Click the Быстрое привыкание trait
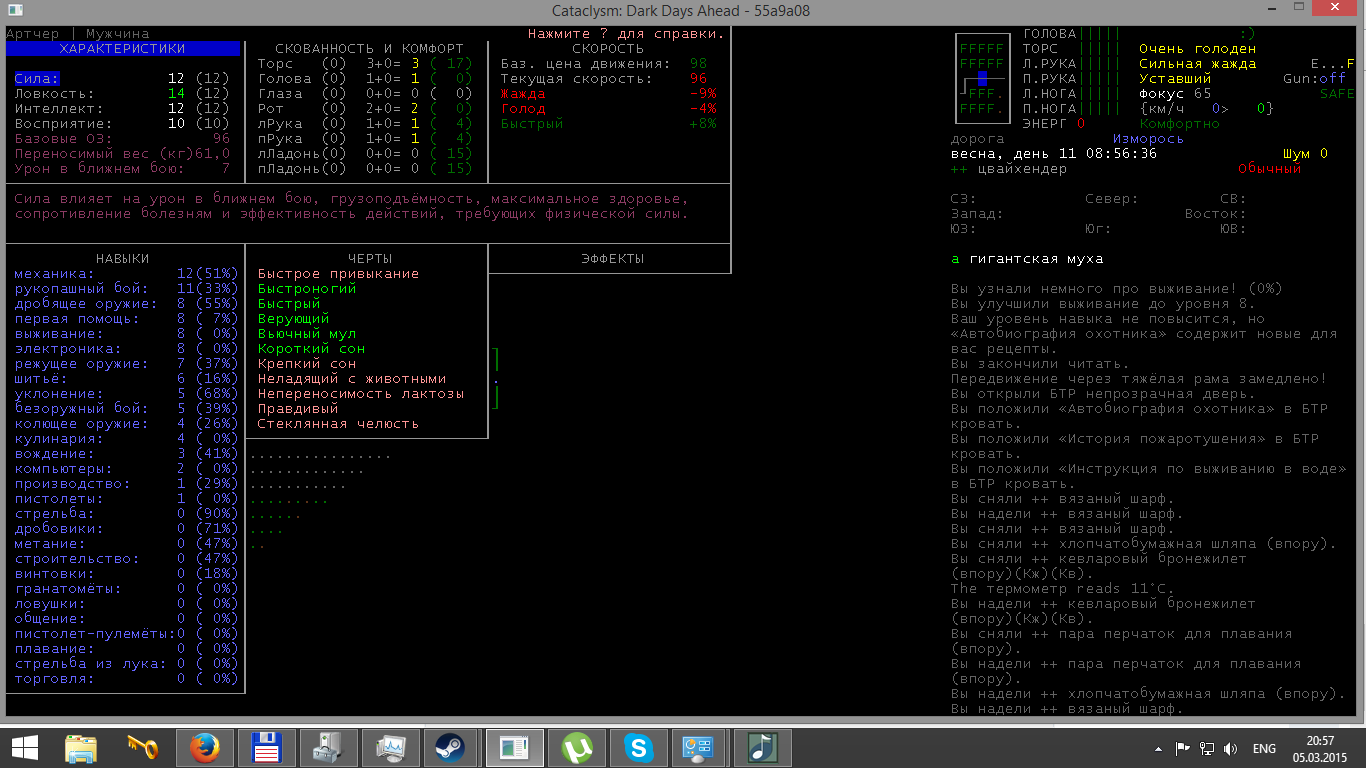Viewport: 1366px width, 768px height. pyautogui.click(x=338, y=273)
